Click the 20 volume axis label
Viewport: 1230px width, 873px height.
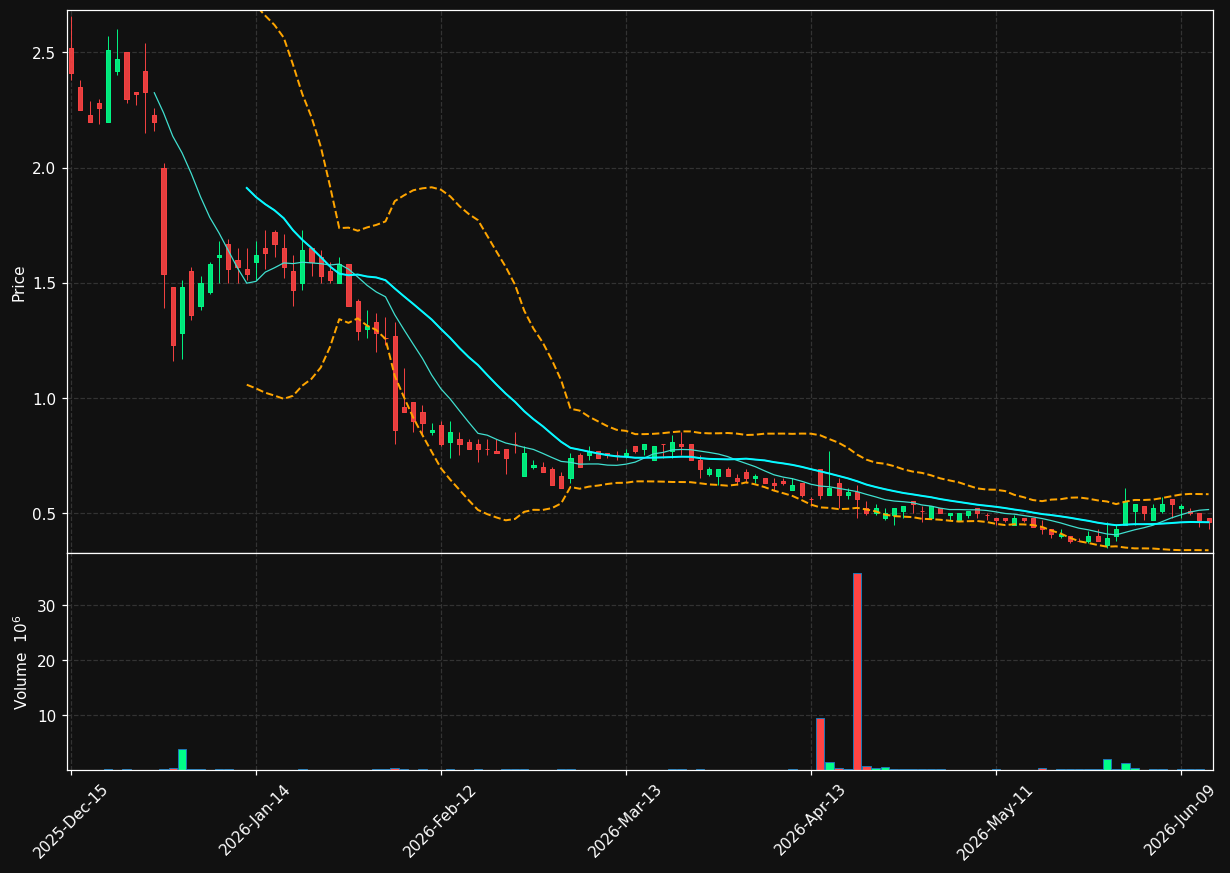click(47, 661)
